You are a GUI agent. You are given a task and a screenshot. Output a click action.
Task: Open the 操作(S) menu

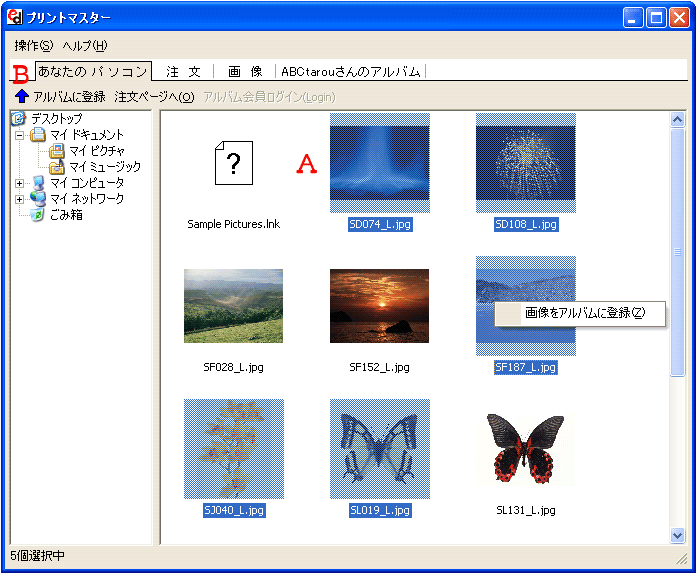(33, 45)
